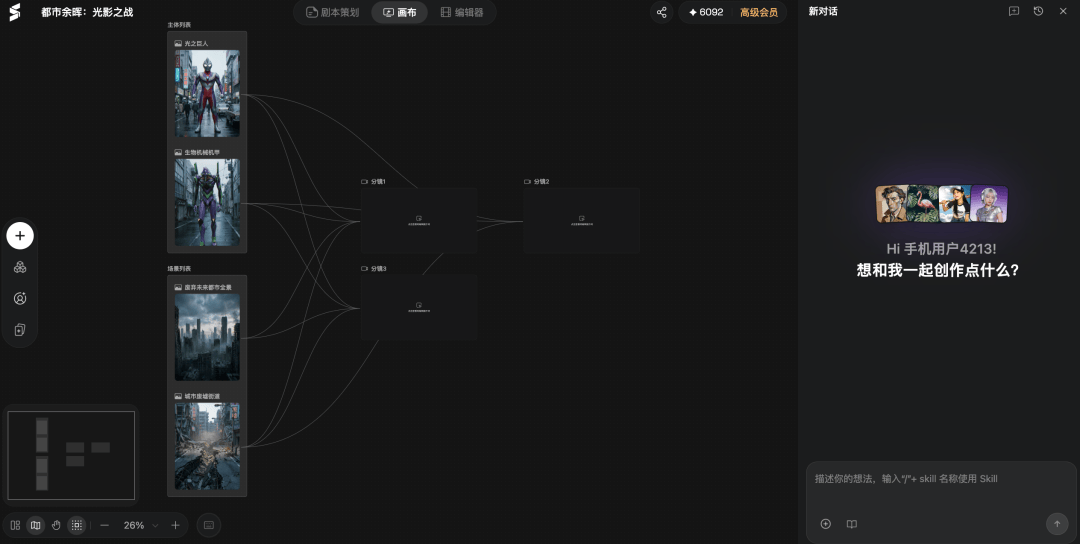The height and width of the screenshot is (544, 1080).
Task: Open the 分镜3 storyboard node
Action: [x=419, y=307]
